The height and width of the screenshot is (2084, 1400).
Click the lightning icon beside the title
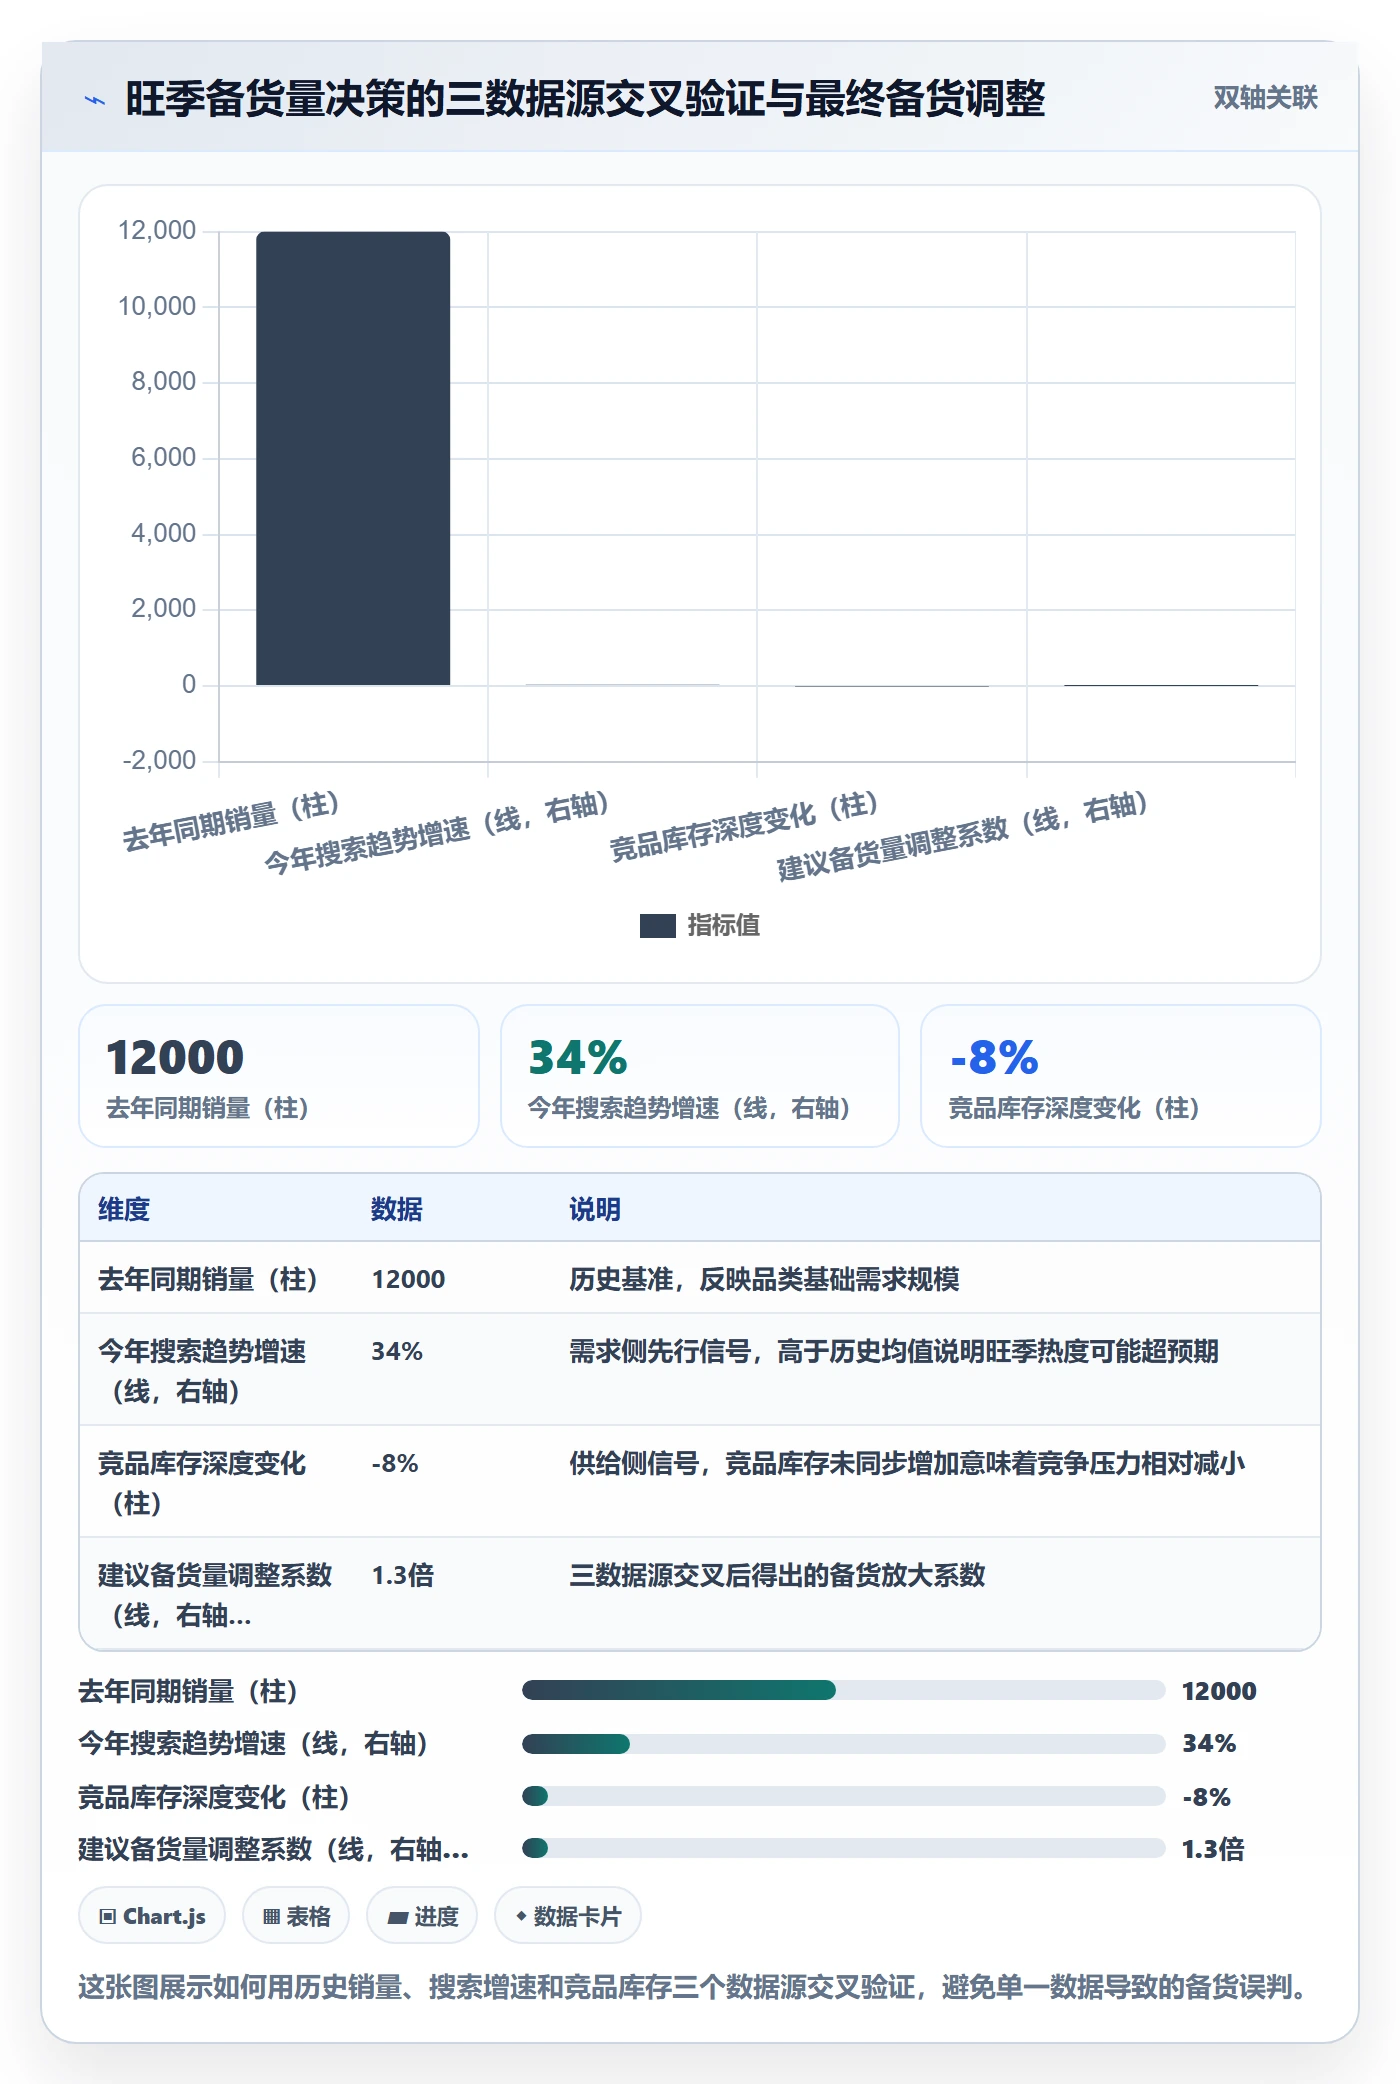pyautogui.click(x=94, y=100)
